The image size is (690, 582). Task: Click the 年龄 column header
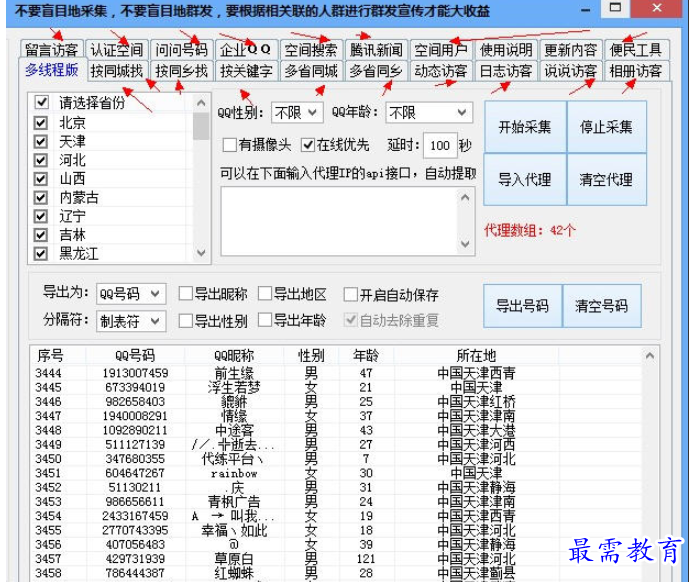point(366,355)
